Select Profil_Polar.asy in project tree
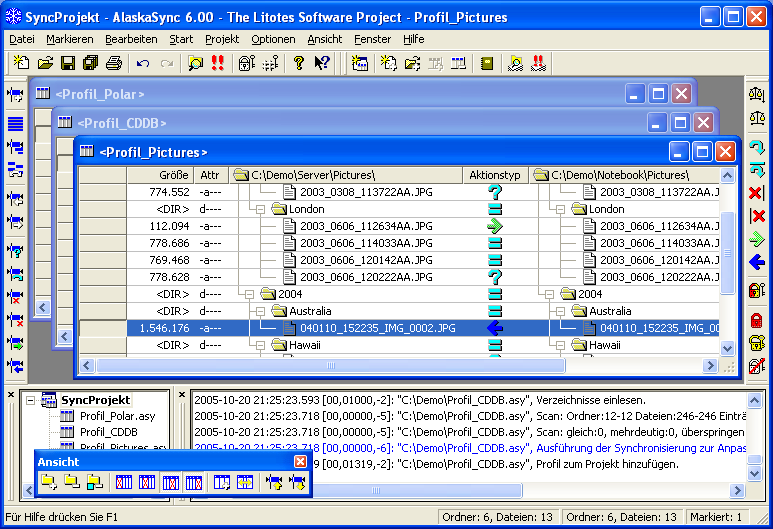Screen dimensions: 773x529 (x=117, y=416)
